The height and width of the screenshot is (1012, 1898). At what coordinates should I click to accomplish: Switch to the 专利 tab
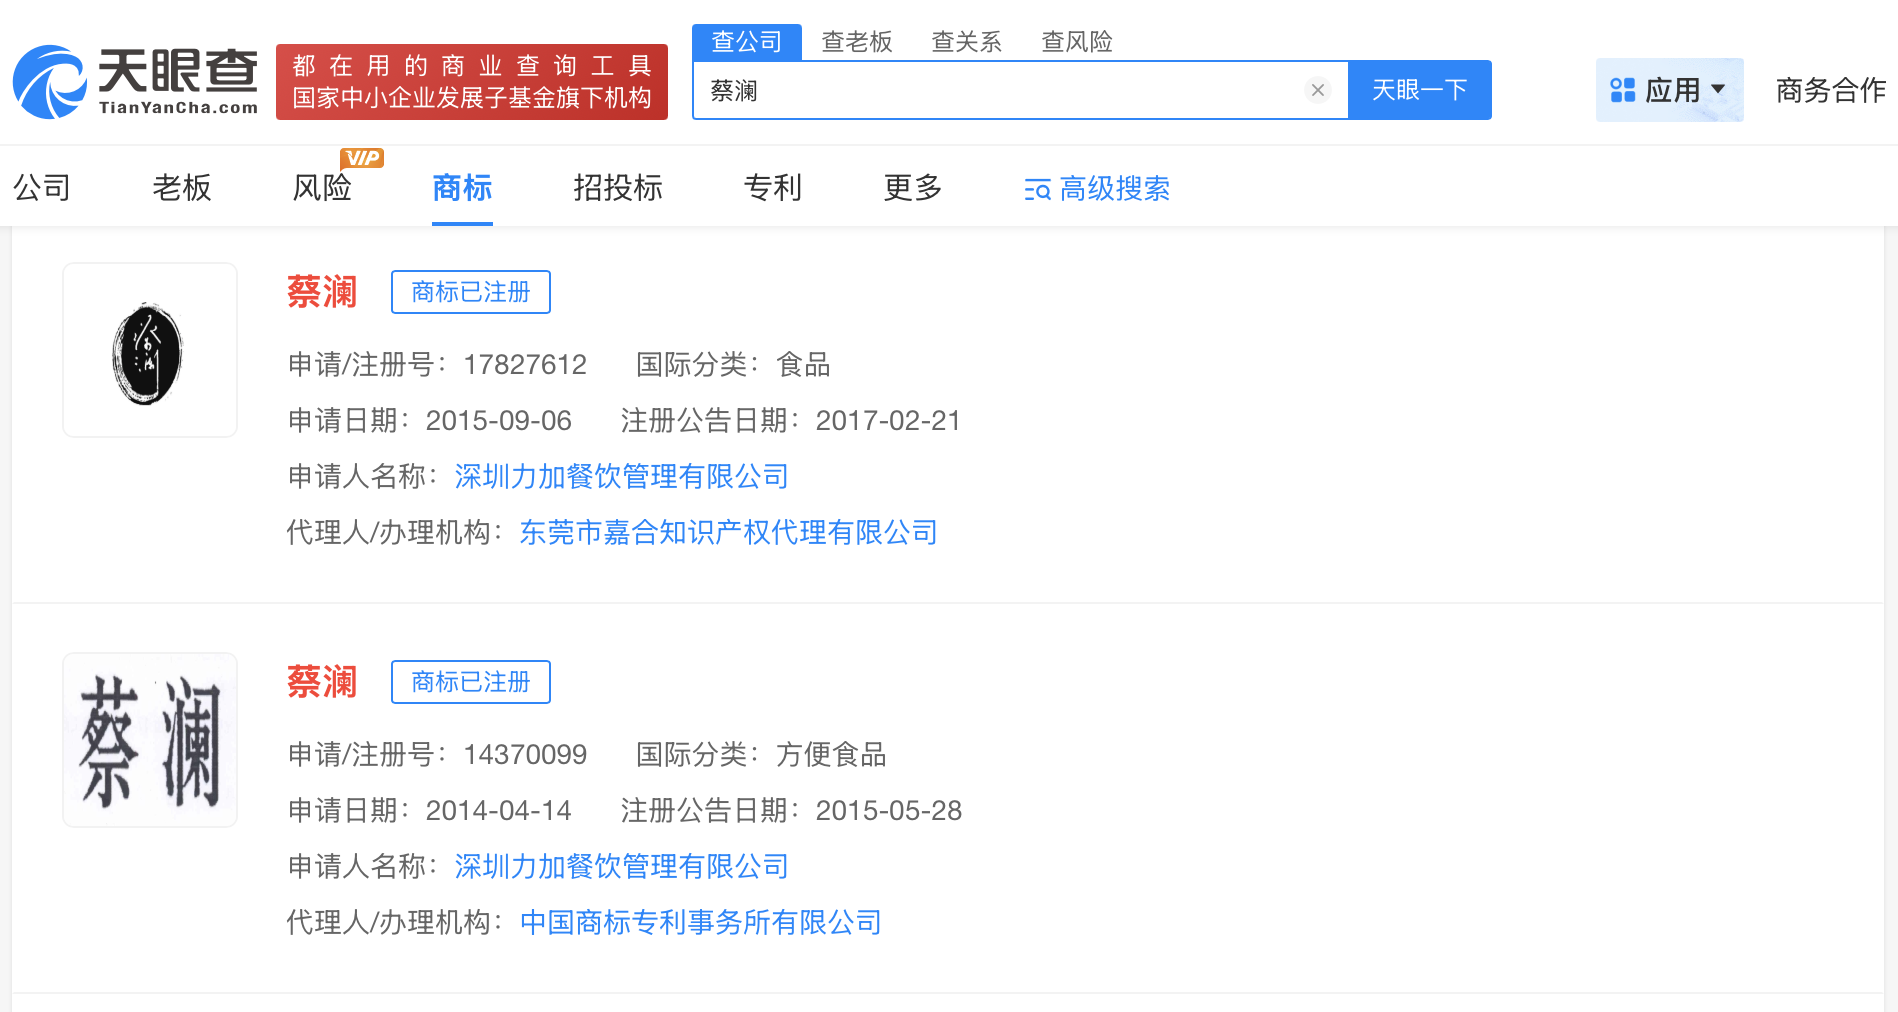(x=773, y=187)
